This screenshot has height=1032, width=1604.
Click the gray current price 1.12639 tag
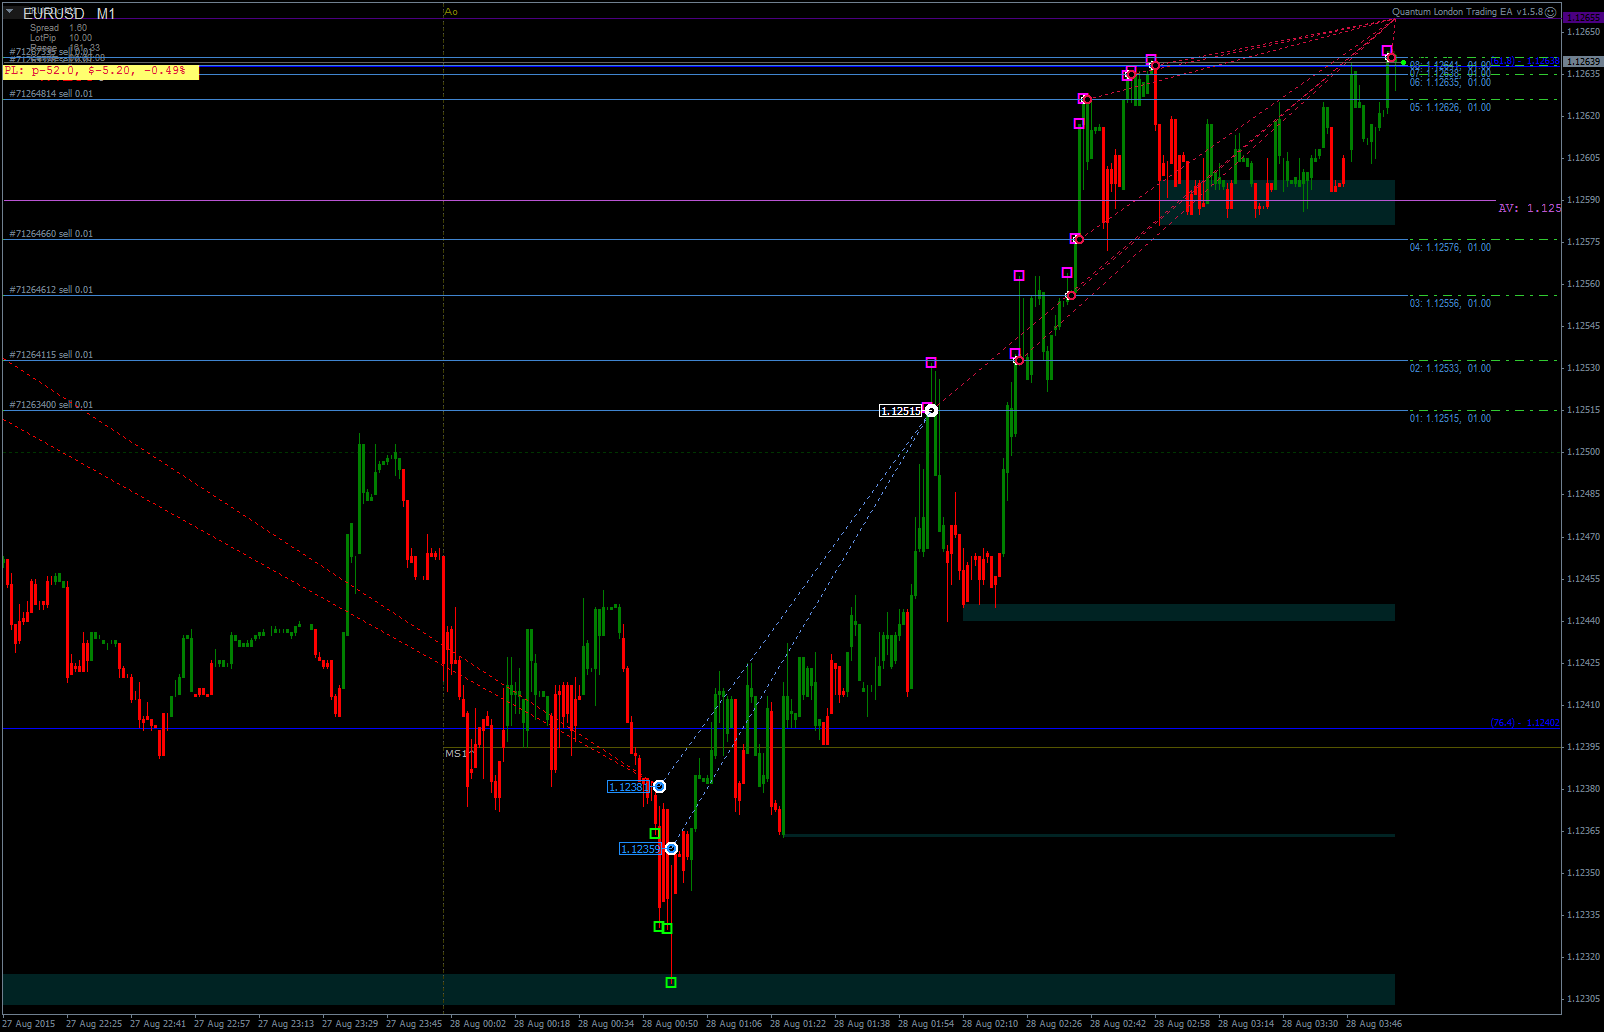coord(1583,61)
